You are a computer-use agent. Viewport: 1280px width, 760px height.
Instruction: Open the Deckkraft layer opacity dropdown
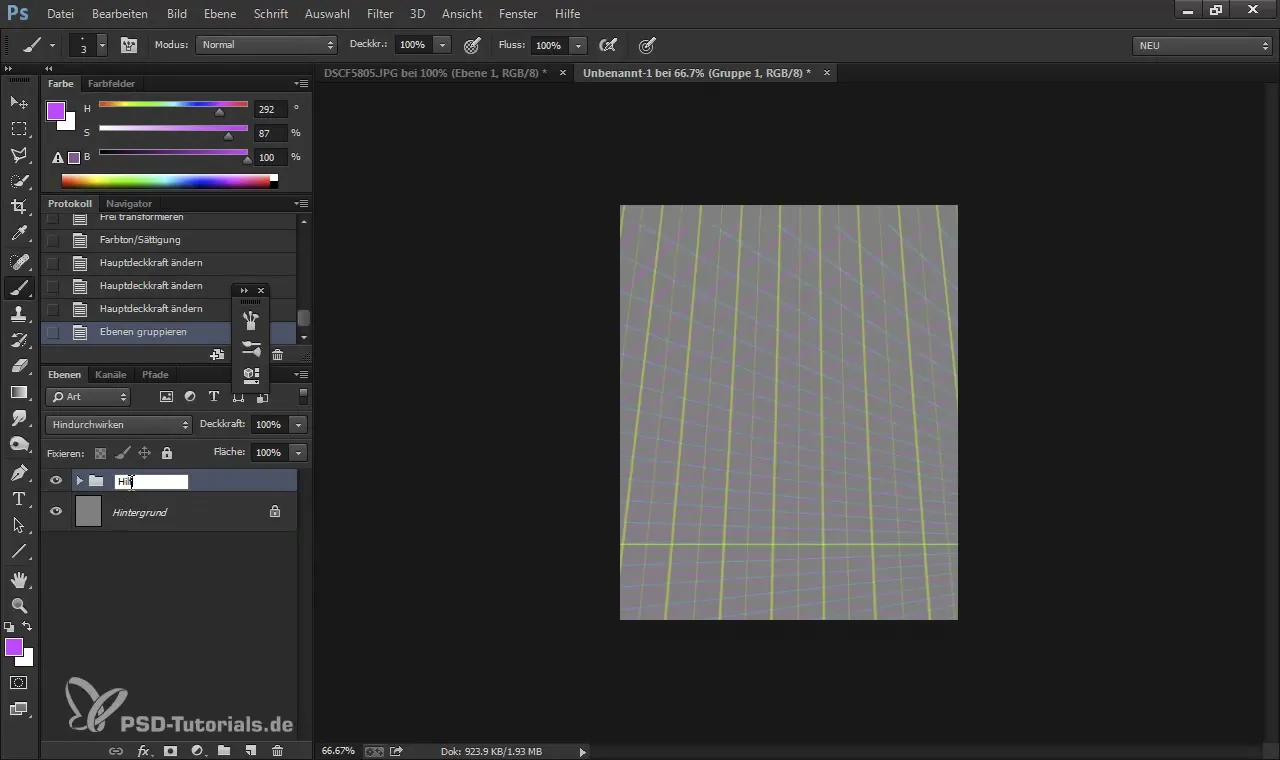point(298,425)
